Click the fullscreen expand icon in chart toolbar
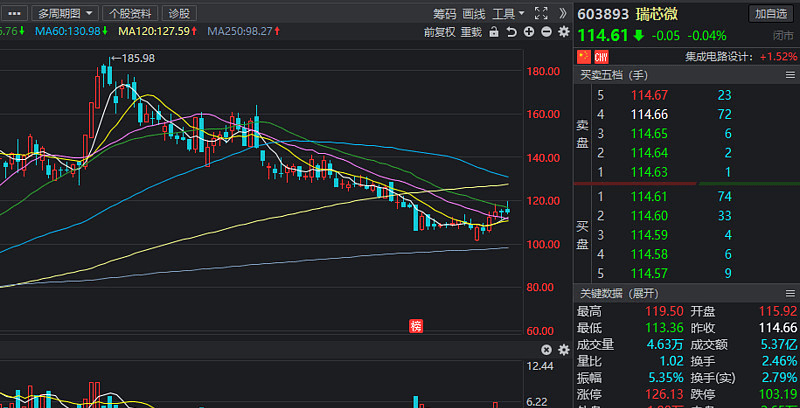 (541, 13)
